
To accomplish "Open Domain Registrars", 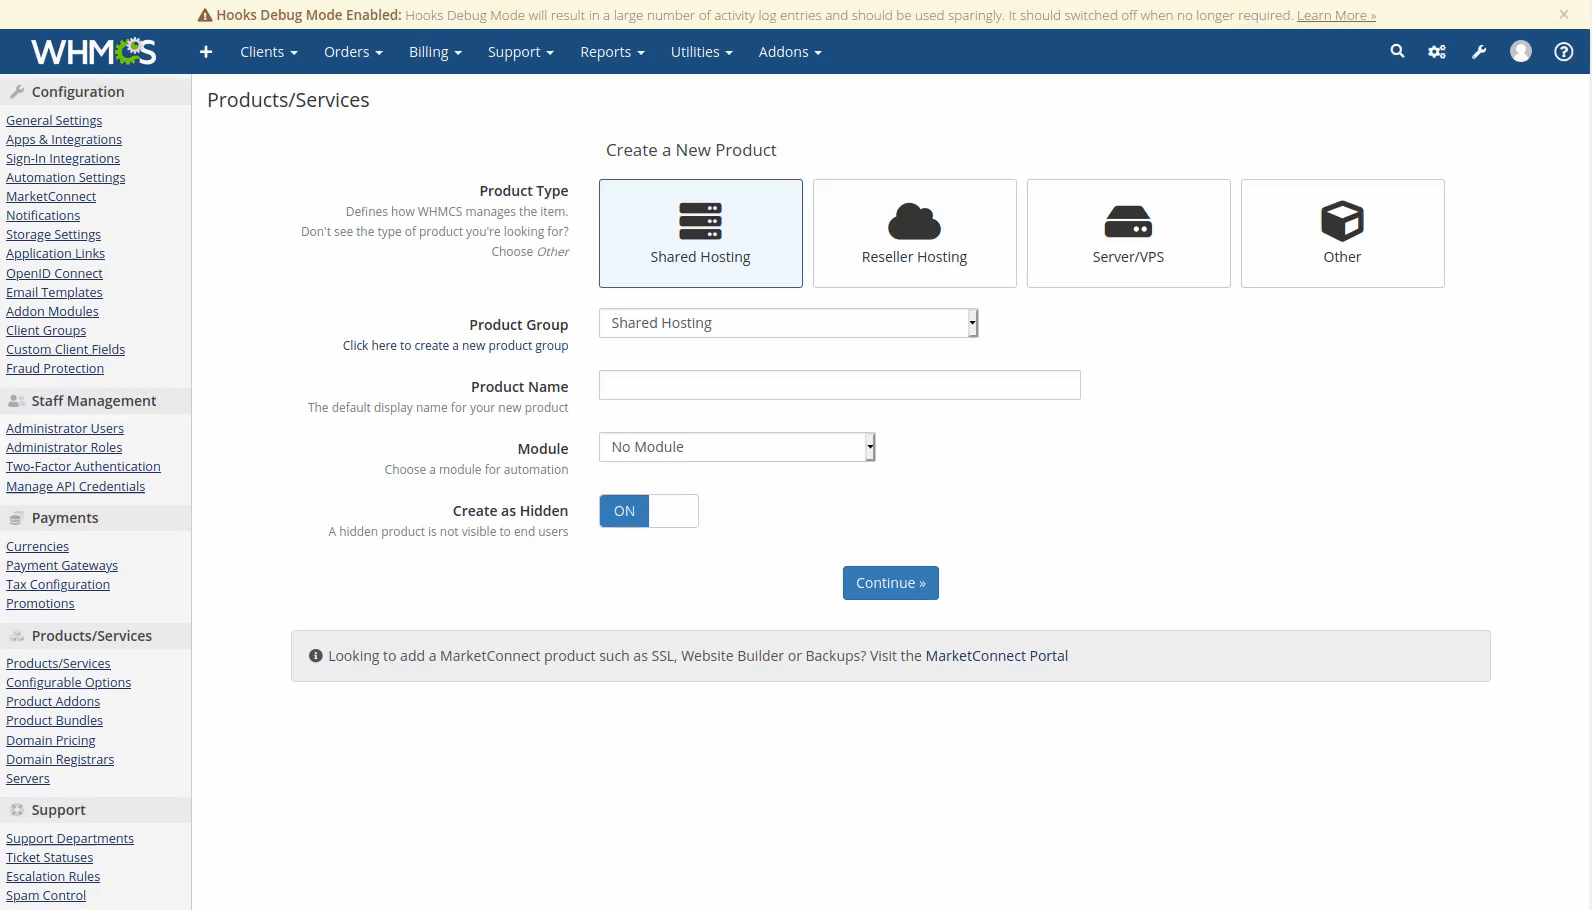I will tap(60, 759).
